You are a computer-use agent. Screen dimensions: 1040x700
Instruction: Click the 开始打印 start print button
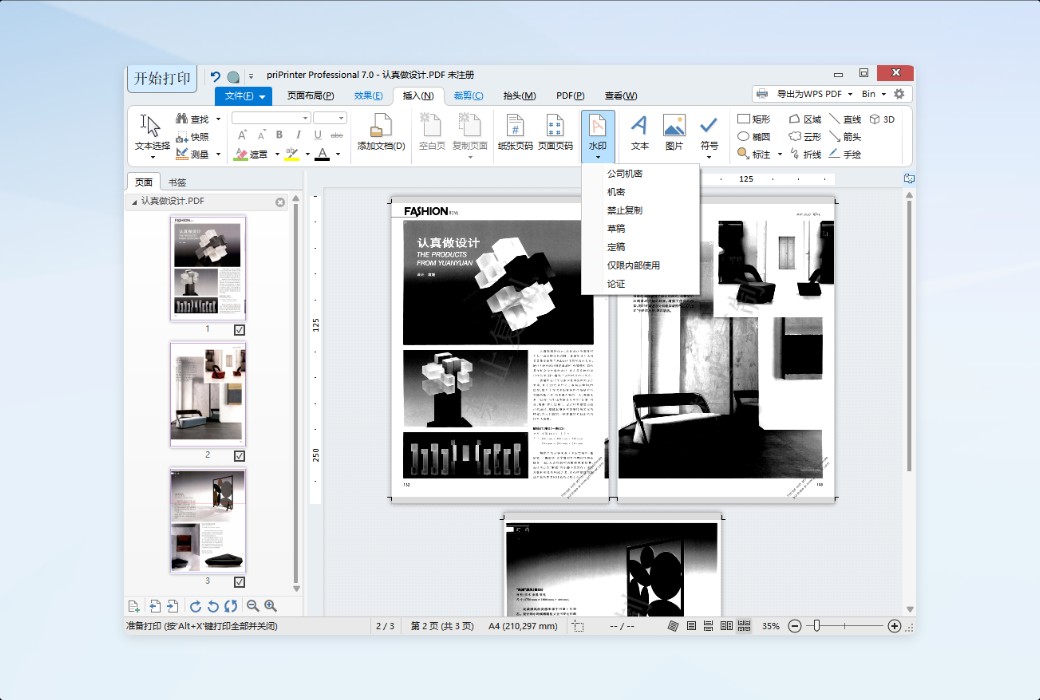pyautogui.click(x=162, y=78)
